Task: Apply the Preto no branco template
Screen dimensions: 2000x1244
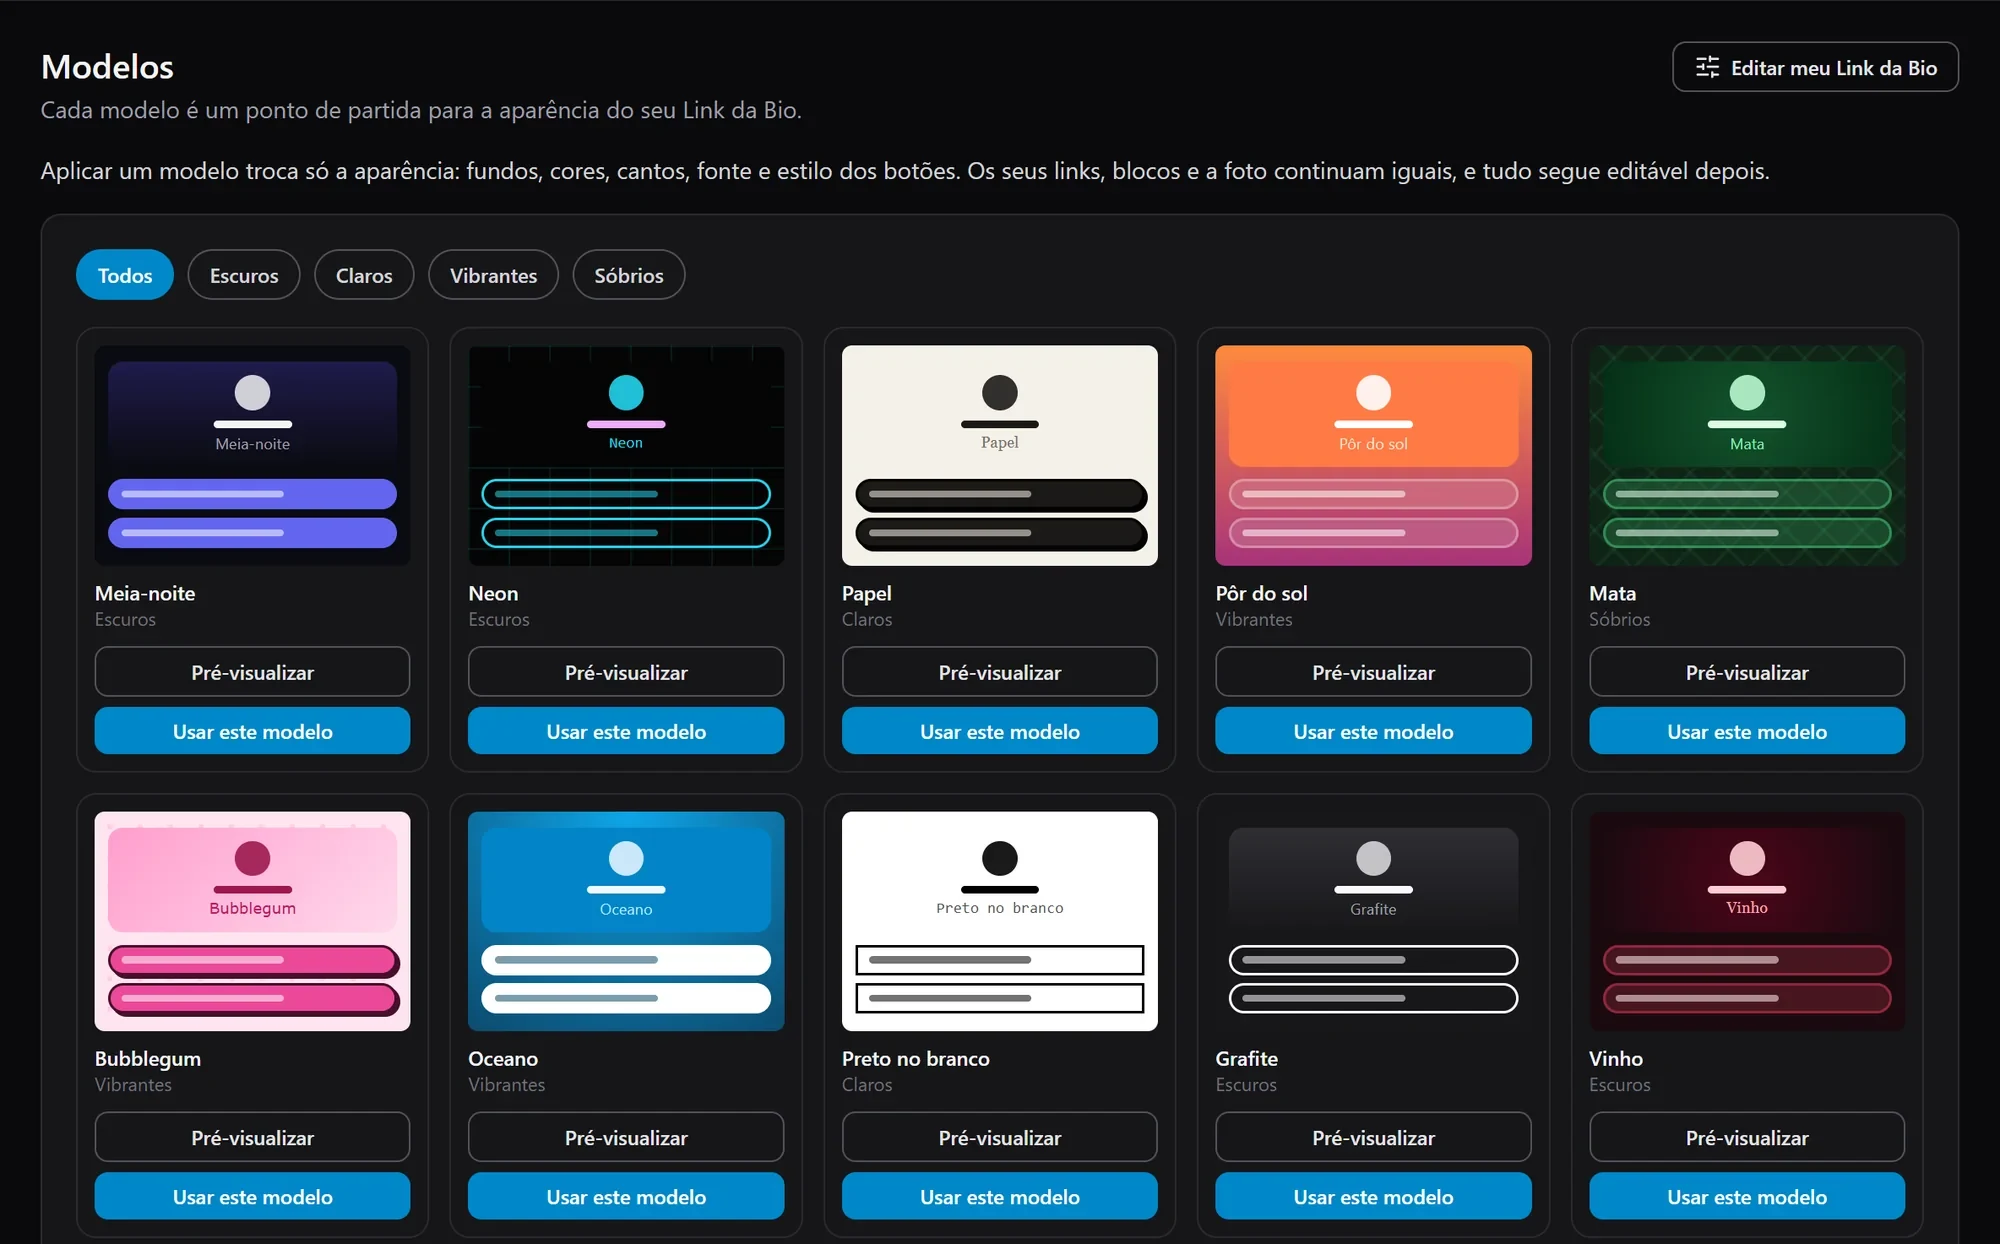Action: 1000,1196
